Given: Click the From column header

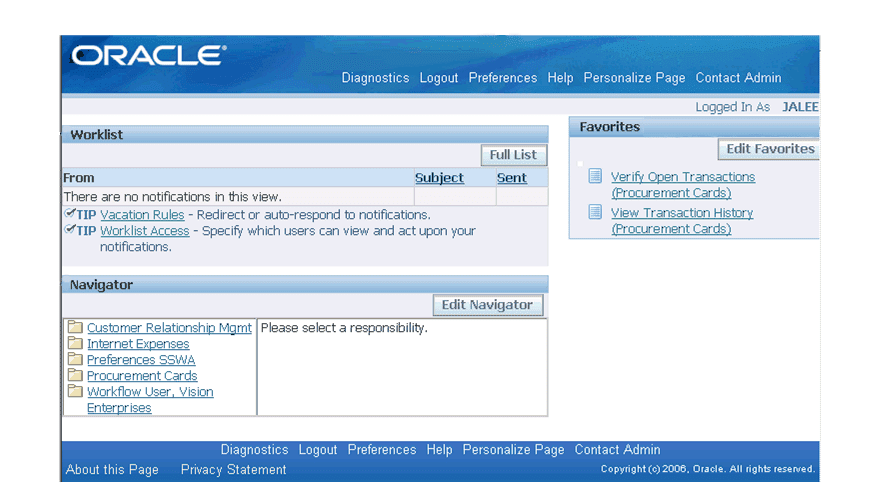Looking at the screenshot, I should coord(79,178).
